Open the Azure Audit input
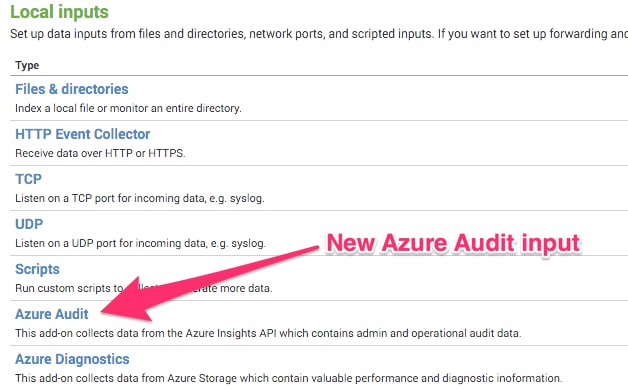Viewport: 628px width, 389px height. click(x=52, y=314)
